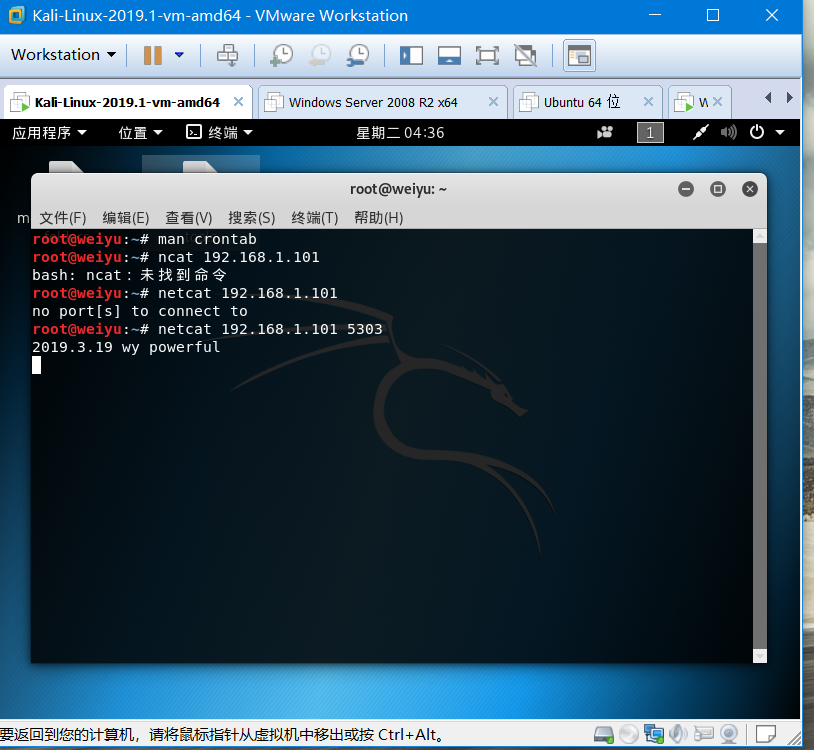The height and width of the screenshot is (750, 814).
Task: Take a snapshot of the VM
Action: 282,55
